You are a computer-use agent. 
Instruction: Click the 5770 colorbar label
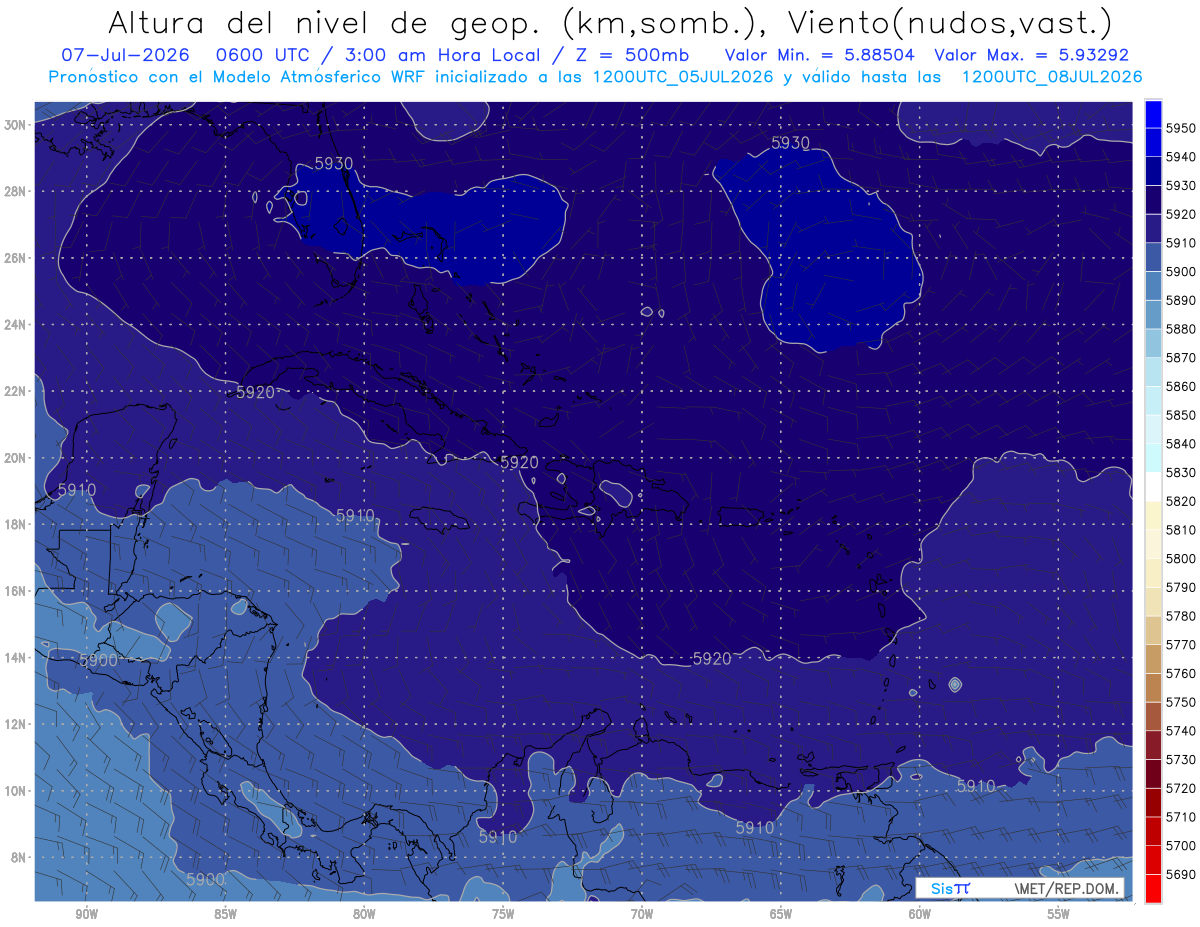coord(1180,645)
